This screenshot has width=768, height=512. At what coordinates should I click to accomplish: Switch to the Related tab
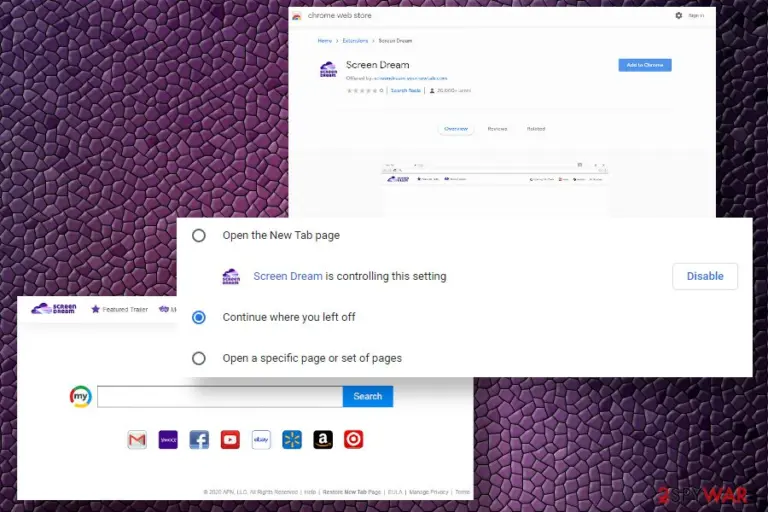(536, 129)
